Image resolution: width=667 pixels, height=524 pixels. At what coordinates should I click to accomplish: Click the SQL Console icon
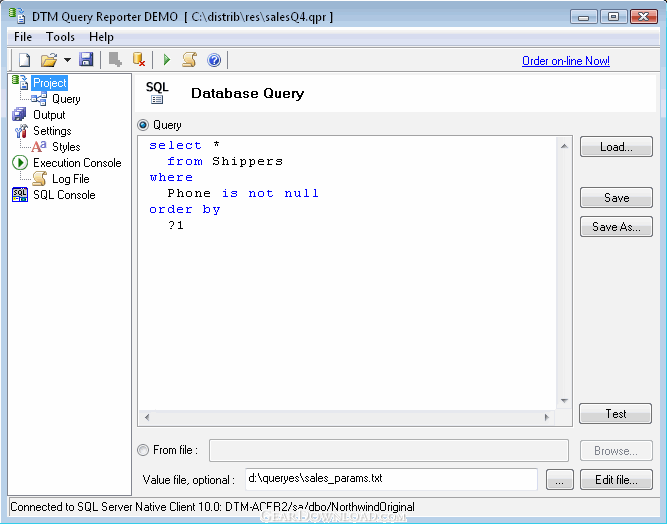[x=20, y=195]
